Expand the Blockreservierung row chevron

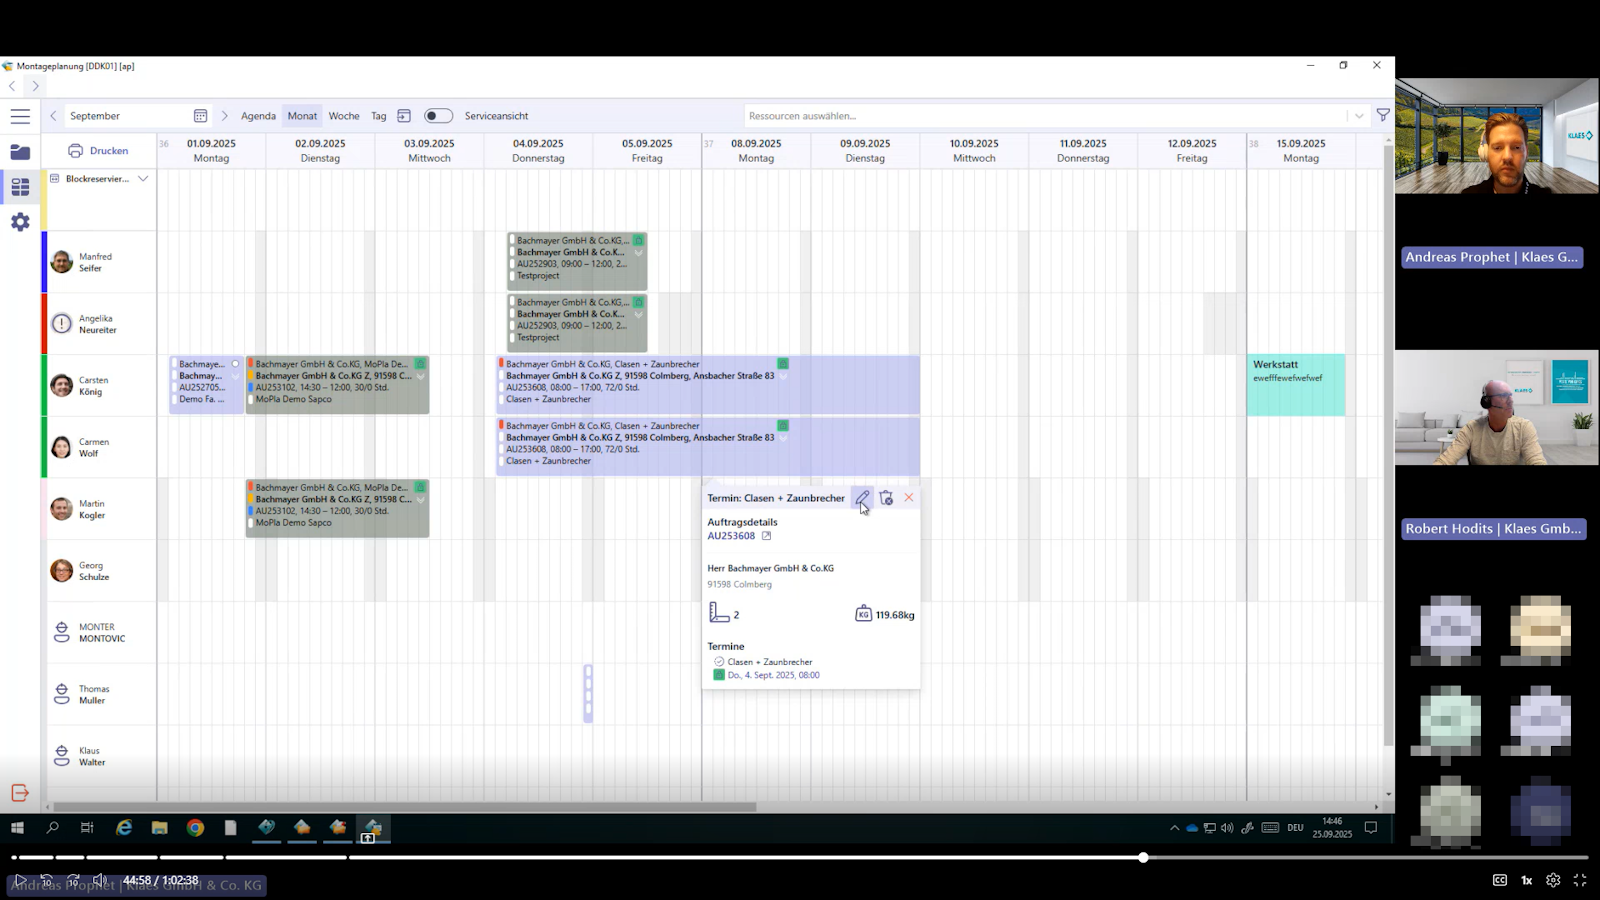point(143,179)
